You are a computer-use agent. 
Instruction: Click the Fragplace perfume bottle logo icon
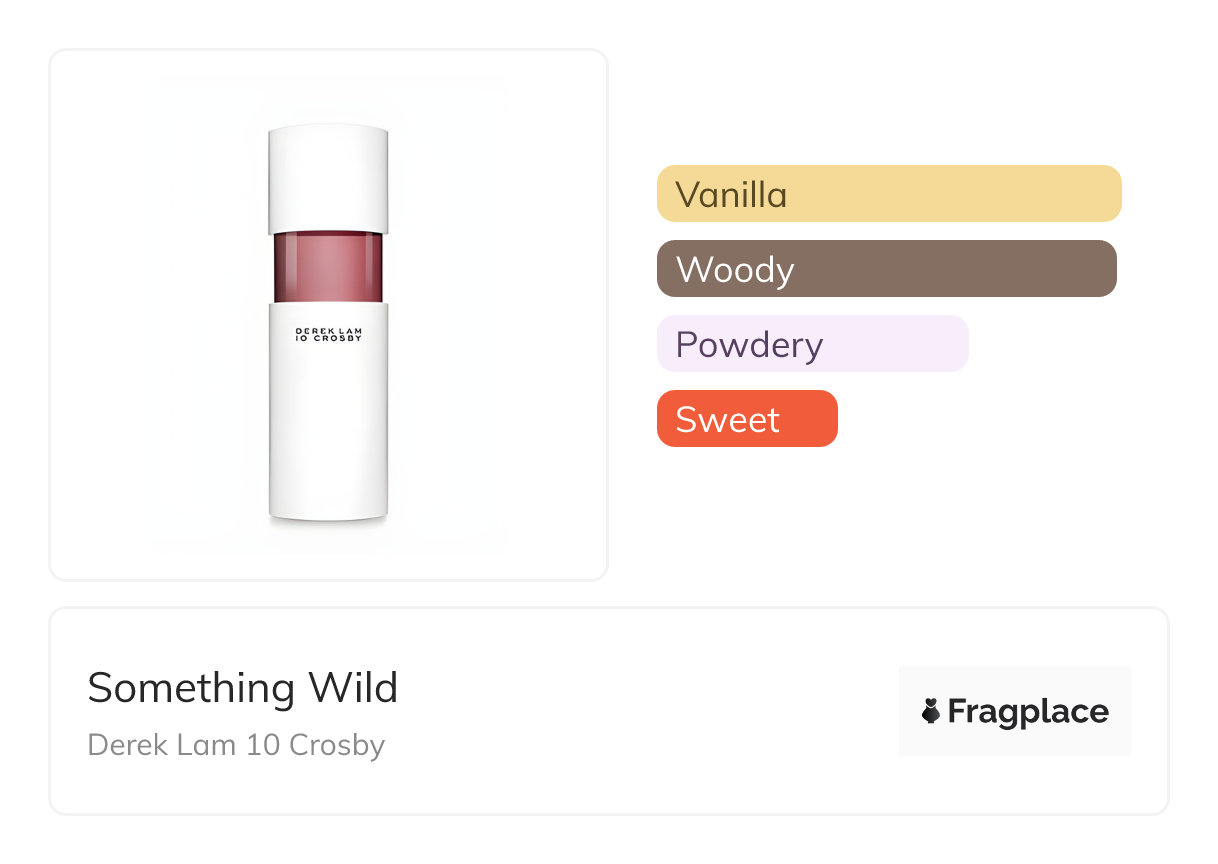coord(931,711)
